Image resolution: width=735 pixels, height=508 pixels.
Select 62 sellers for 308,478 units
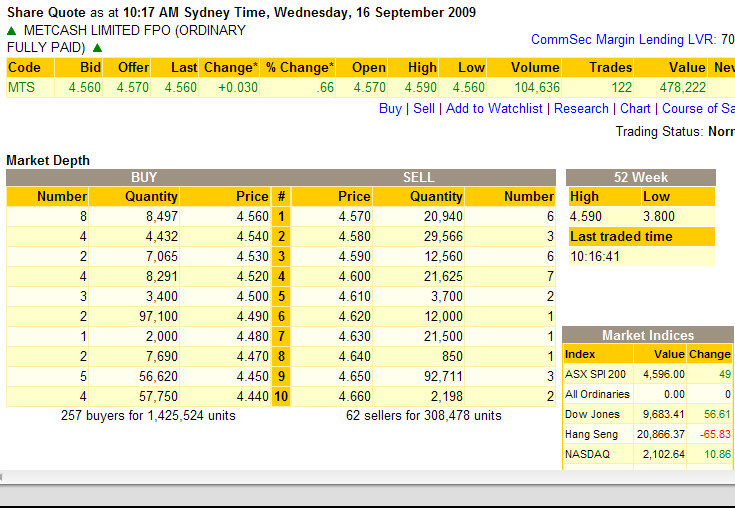(x=424, y=416)
